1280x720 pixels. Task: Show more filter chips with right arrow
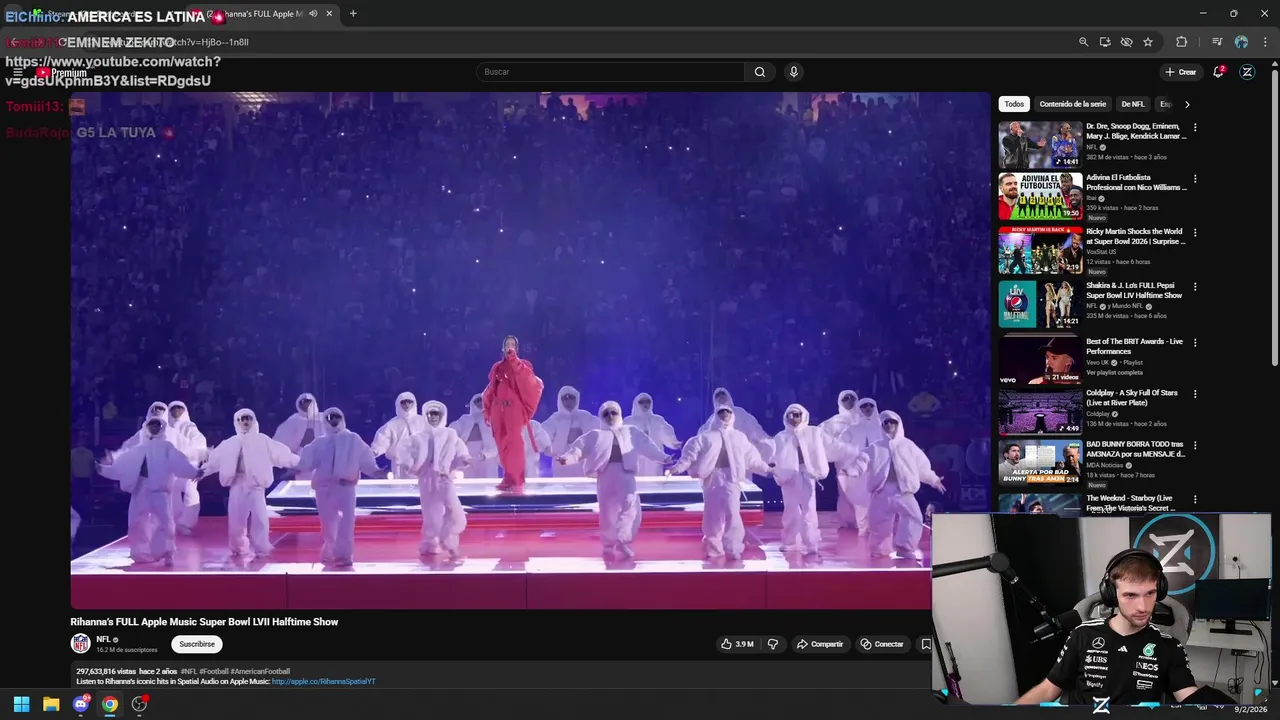click(x=1187, y=104)
